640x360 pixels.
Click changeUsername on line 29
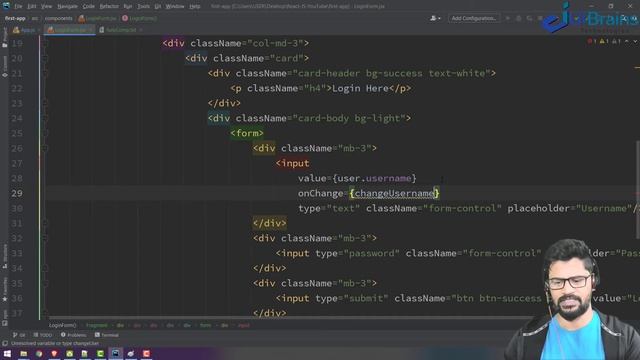pyautogui.click(x=394, y=193)
